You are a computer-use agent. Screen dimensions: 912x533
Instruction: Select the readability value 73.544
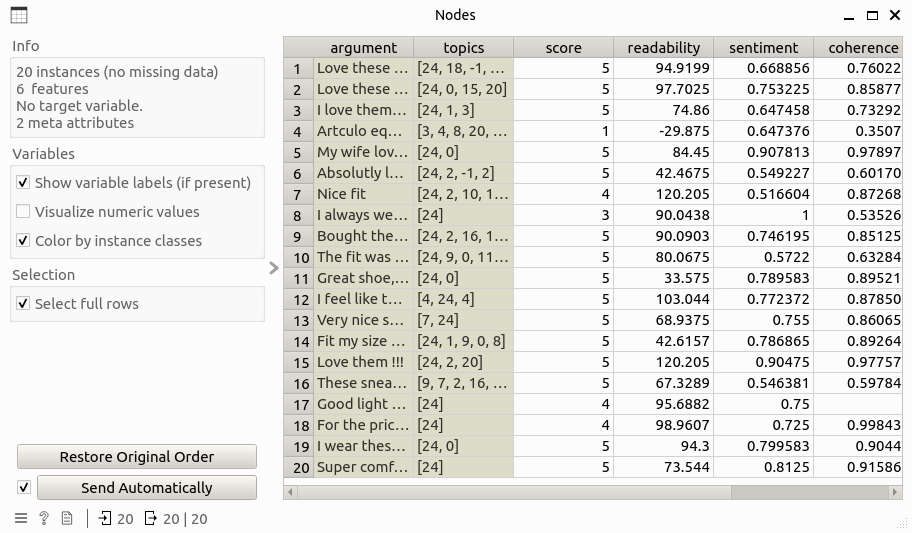point(664,467)
